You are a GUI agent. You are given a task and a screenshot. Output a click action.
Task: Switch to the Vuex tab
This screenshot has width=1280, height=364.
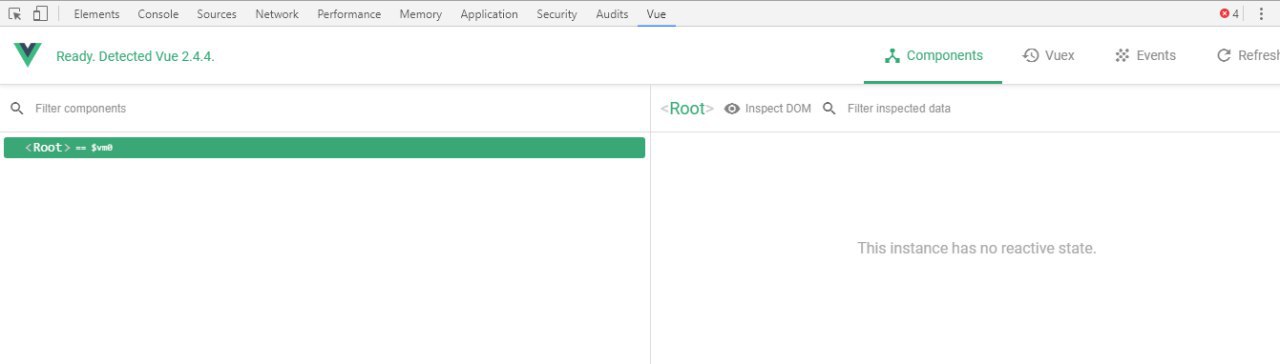(1048, 56)
